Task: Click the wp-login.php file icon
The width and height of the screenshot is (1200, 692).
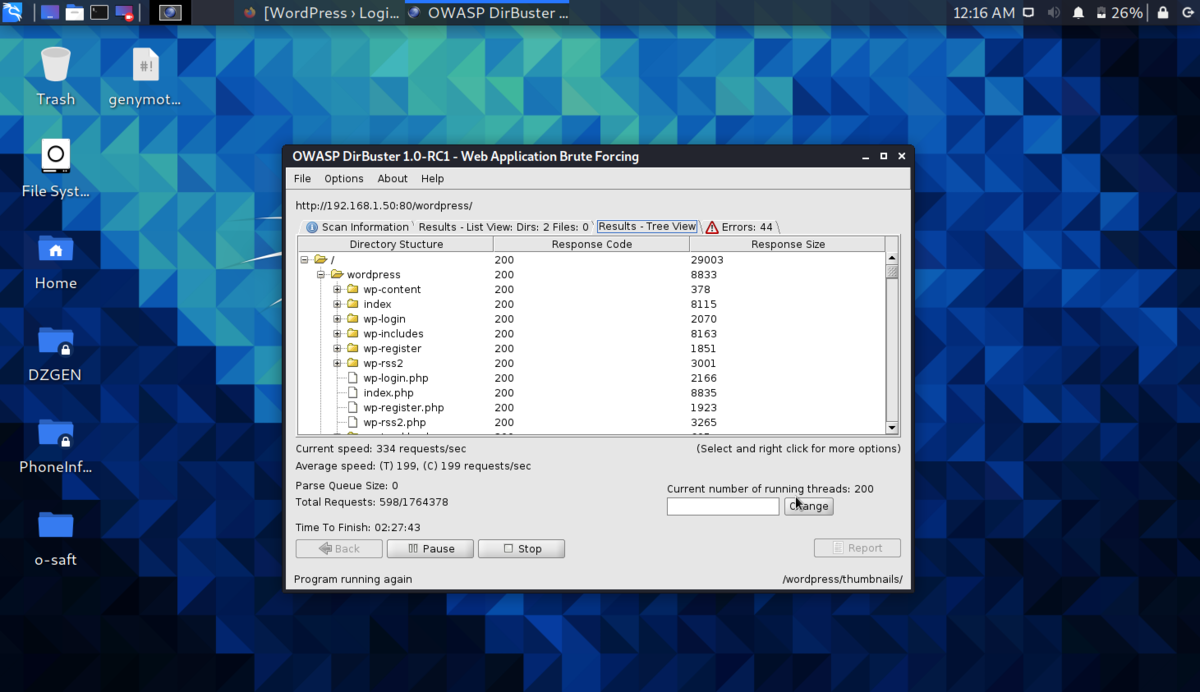Action: 353,378
